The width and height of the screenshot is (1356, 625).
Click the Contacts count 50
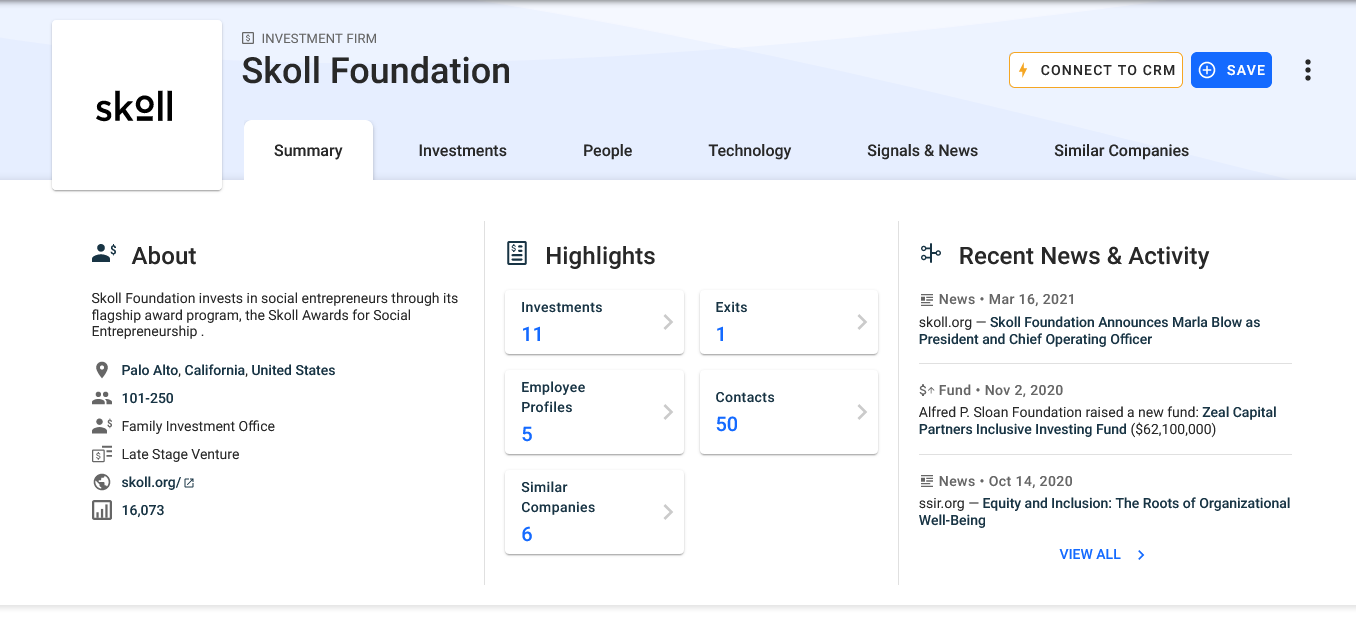pos(727,425)
